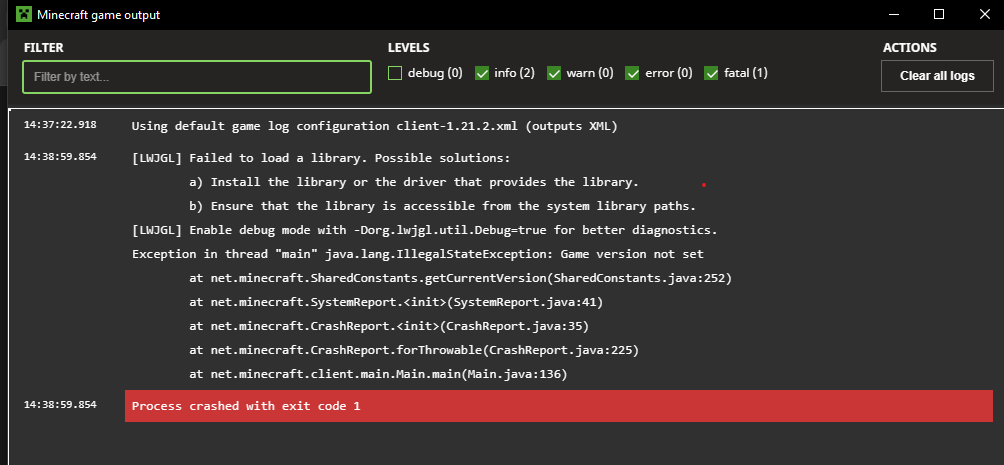Focus the Filter by text input field
The height and width of the screenshot is (465, 1004).
(197, 77)
